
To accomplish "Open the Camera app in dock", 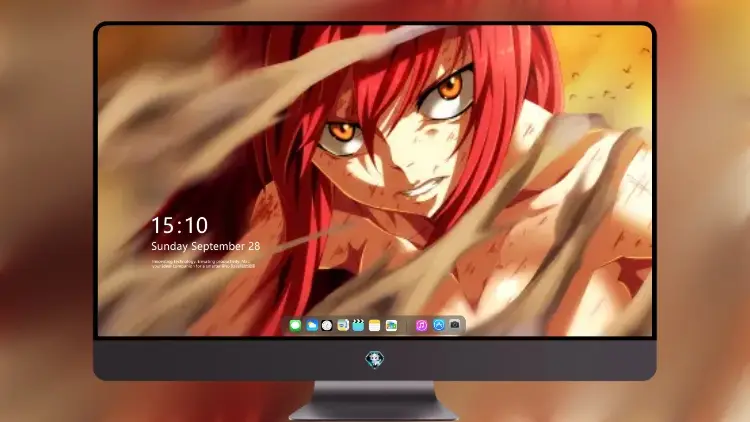I will click(454, 325).
